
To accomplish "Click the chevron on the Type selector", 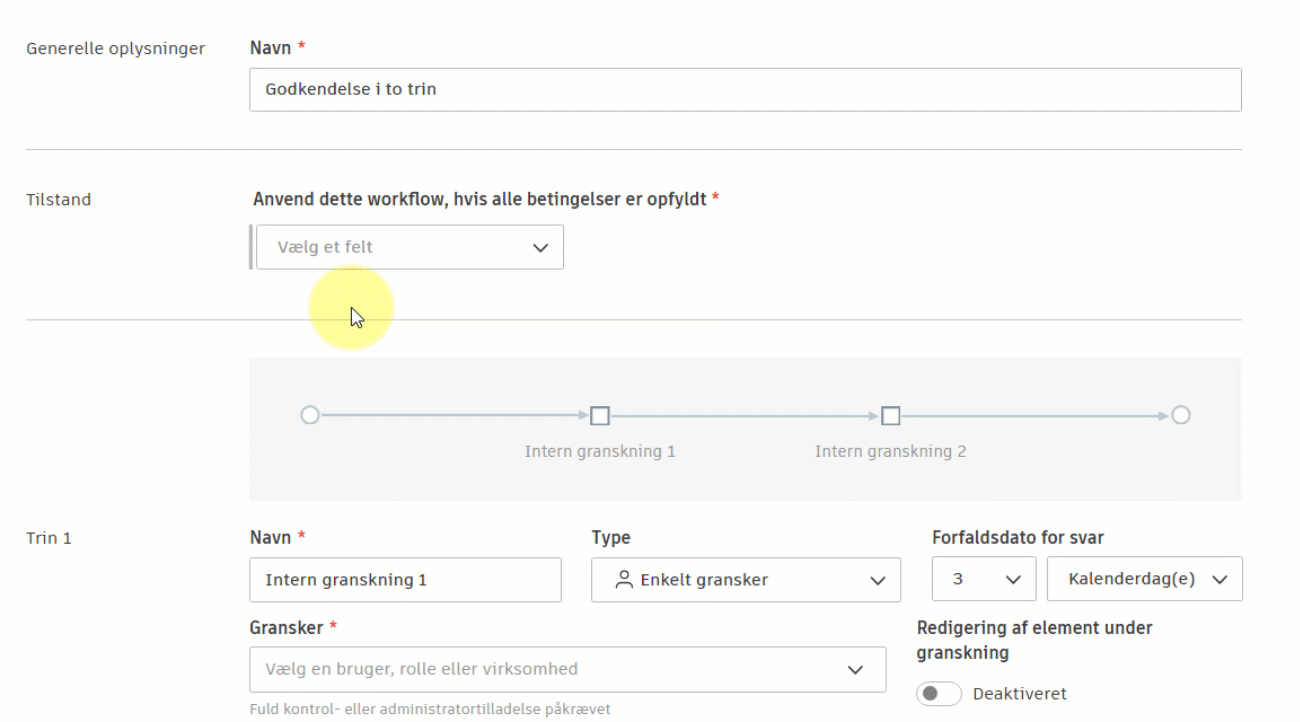I will 879,578.
